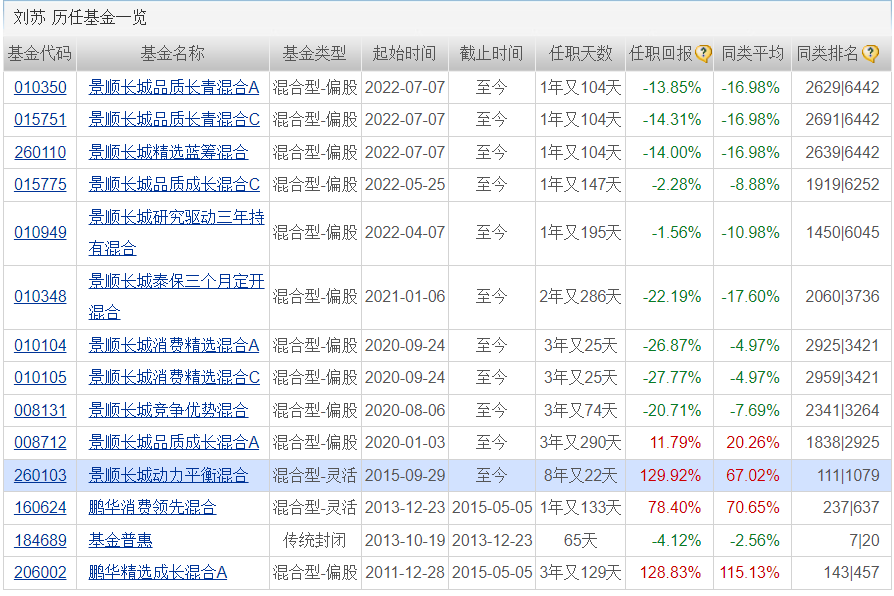894x596 pixels.
Task: Select the -27.77% return value
Action: pyautogui.click(x=672, y=377)
